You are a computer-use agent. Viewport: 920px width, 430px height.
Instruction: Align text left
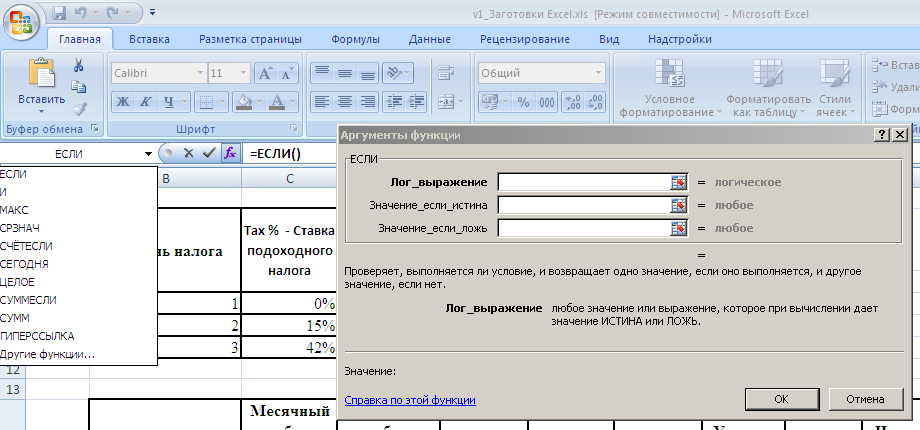(x=322, y=101)
